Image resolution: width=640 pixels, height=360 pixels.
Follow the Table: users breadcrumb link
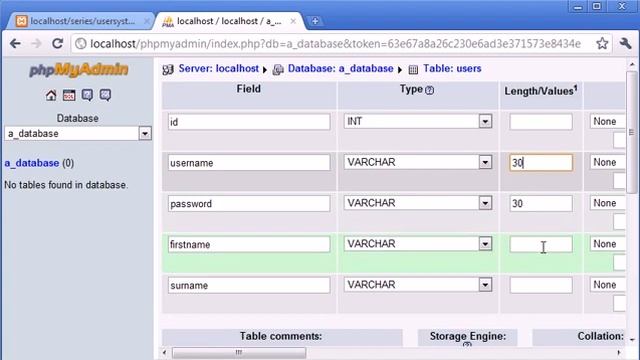tap(452, 69)
